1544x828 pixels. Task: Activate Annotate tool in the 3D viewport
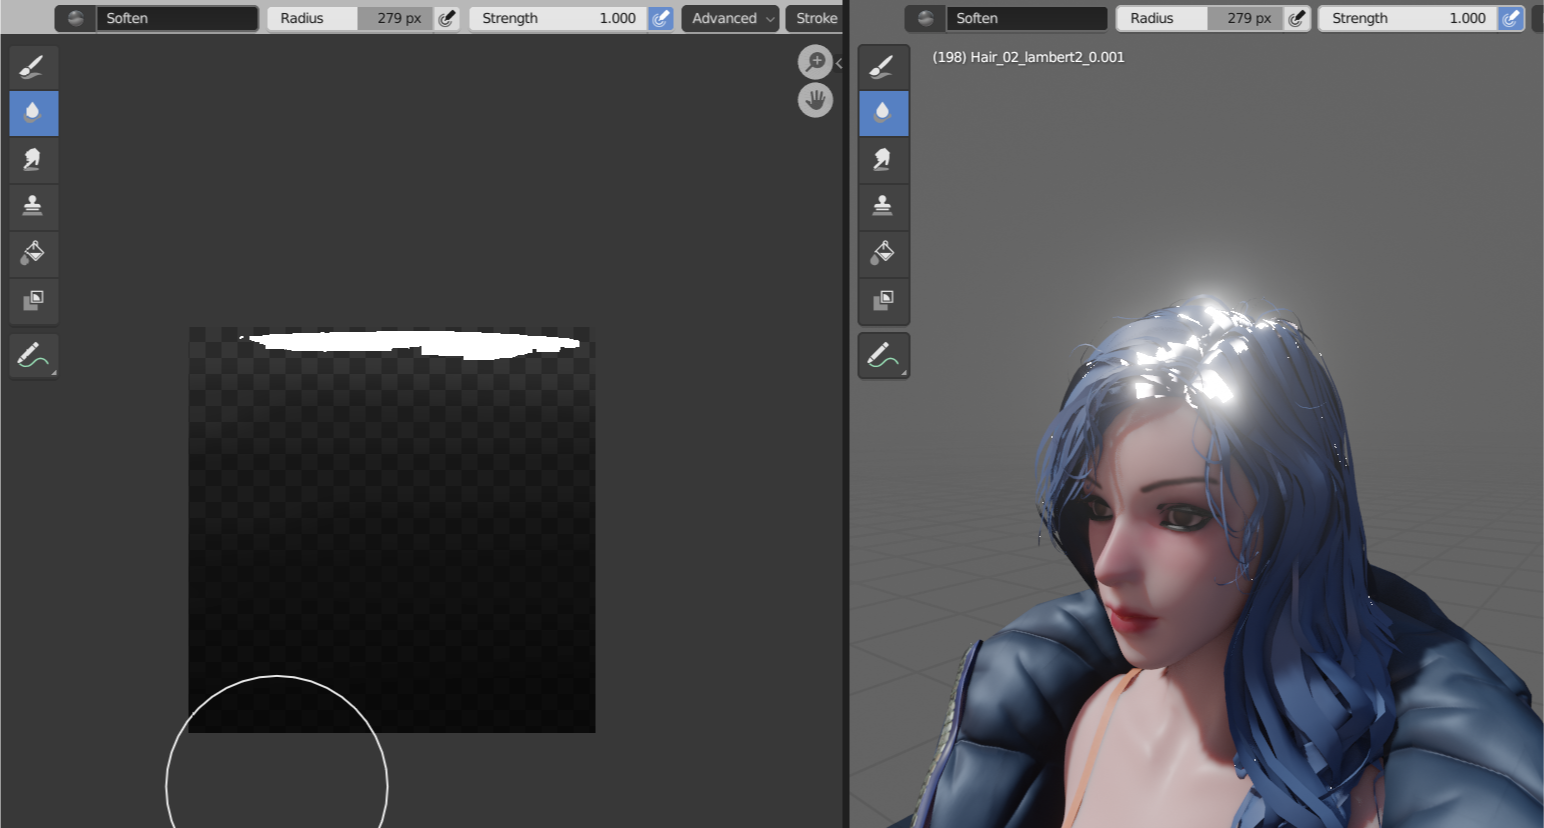pos(883,356)
